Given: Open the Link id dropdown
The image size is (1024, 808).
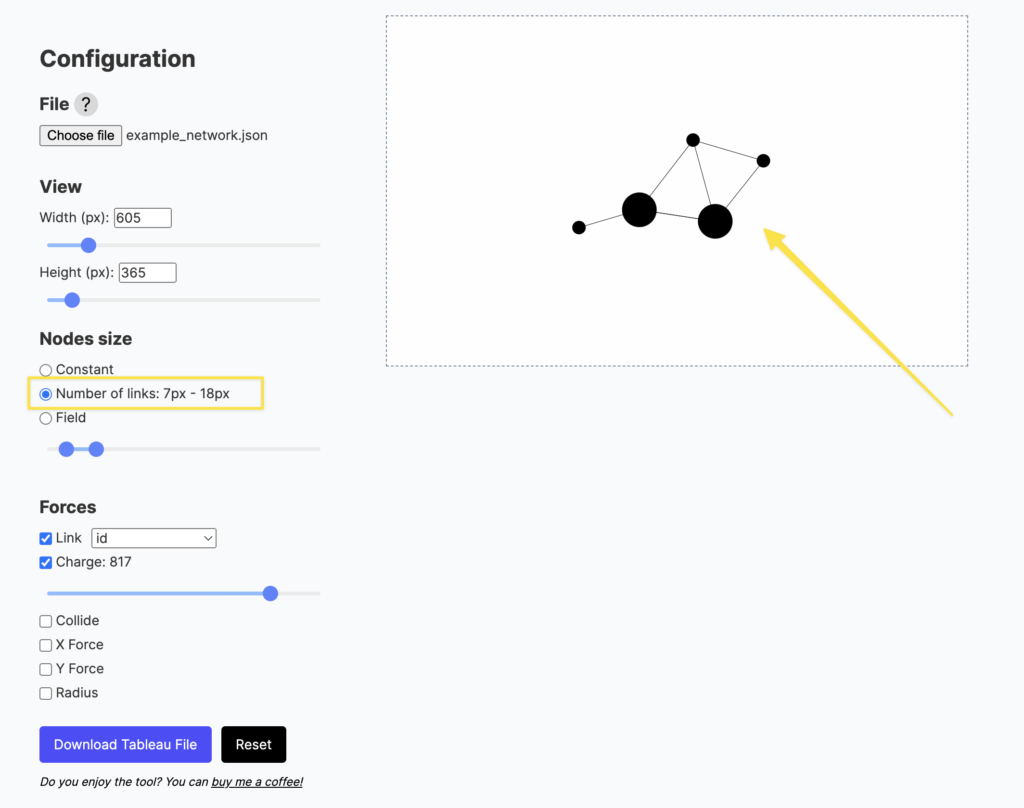Looking at the screenshot, I should tap(154, 538).
